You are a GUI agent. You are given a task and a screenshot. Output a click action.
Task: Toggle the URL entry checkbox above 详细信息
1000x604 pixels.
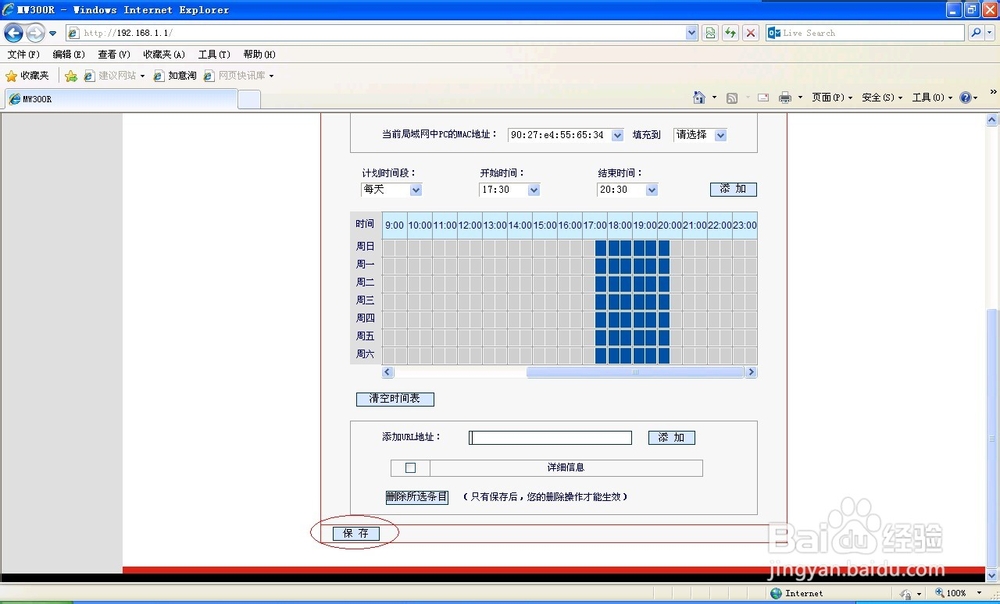[x=410, y=466]
